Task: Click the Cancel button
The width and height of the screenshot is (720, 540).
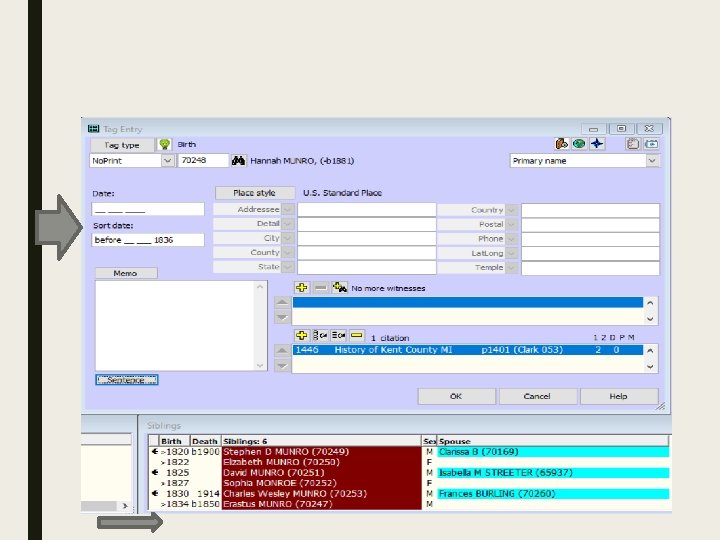Action: pyautogui.click(x=537, y=396)
